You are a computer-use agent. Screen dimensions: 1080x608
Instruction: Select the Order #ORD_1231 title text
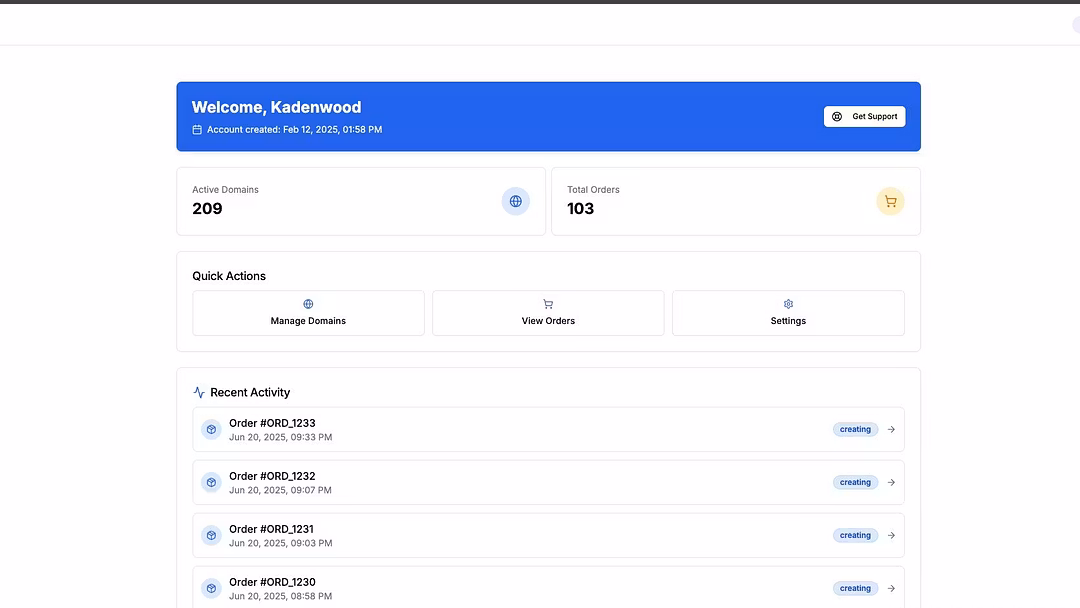272,529
